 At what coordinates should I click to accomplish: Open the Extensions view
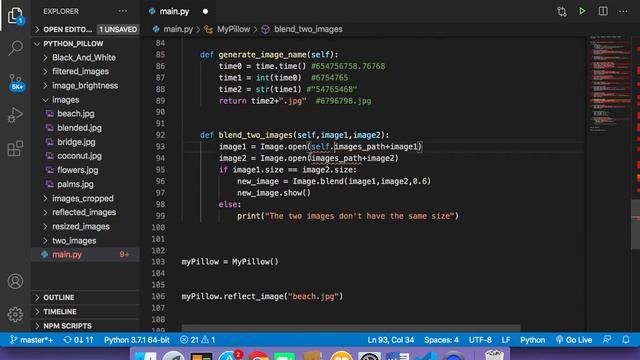pyautogui.click(x=15, y=148)
